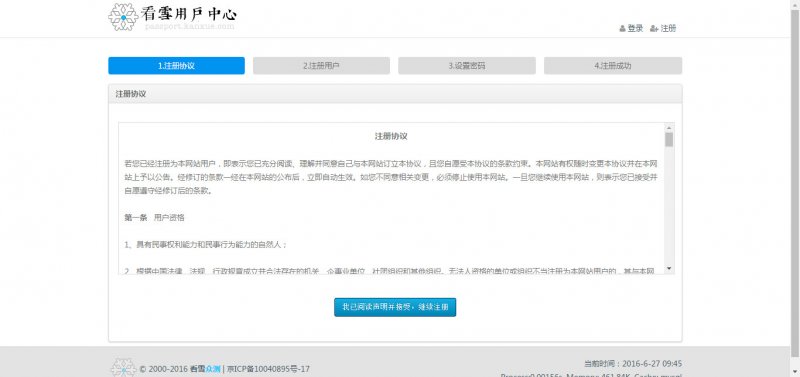
Task: Click agreement scrollbar down arrow
Action: point(669,269)
